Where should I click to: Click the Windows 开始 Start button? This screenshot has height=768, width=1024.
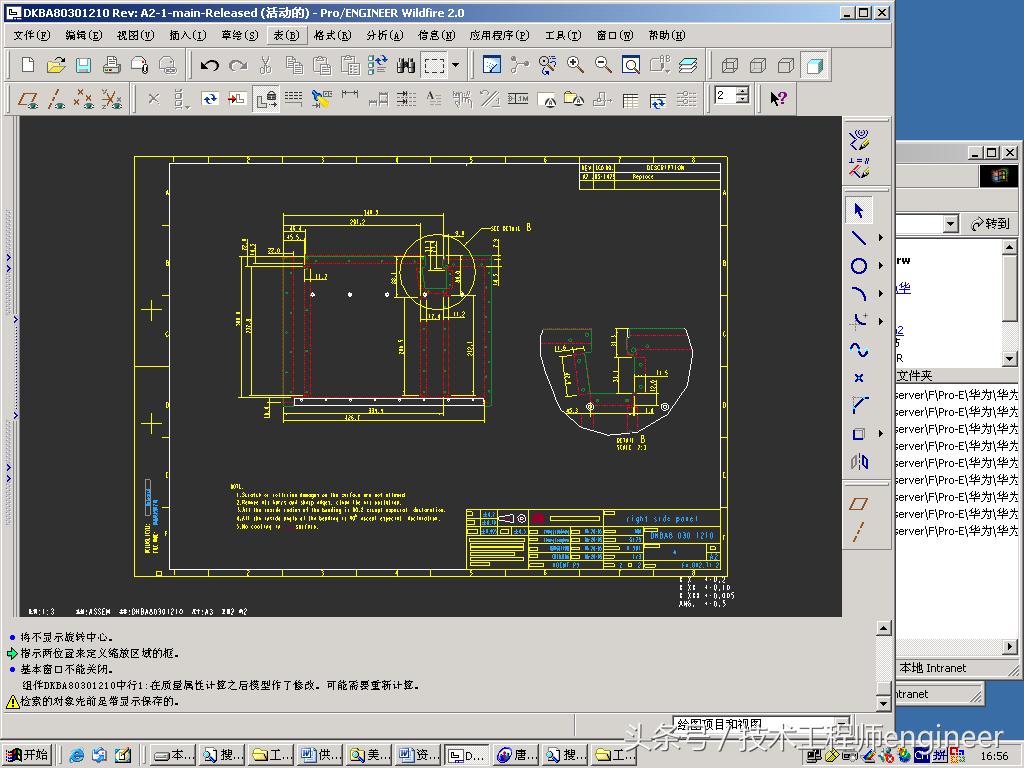(27, 755)
